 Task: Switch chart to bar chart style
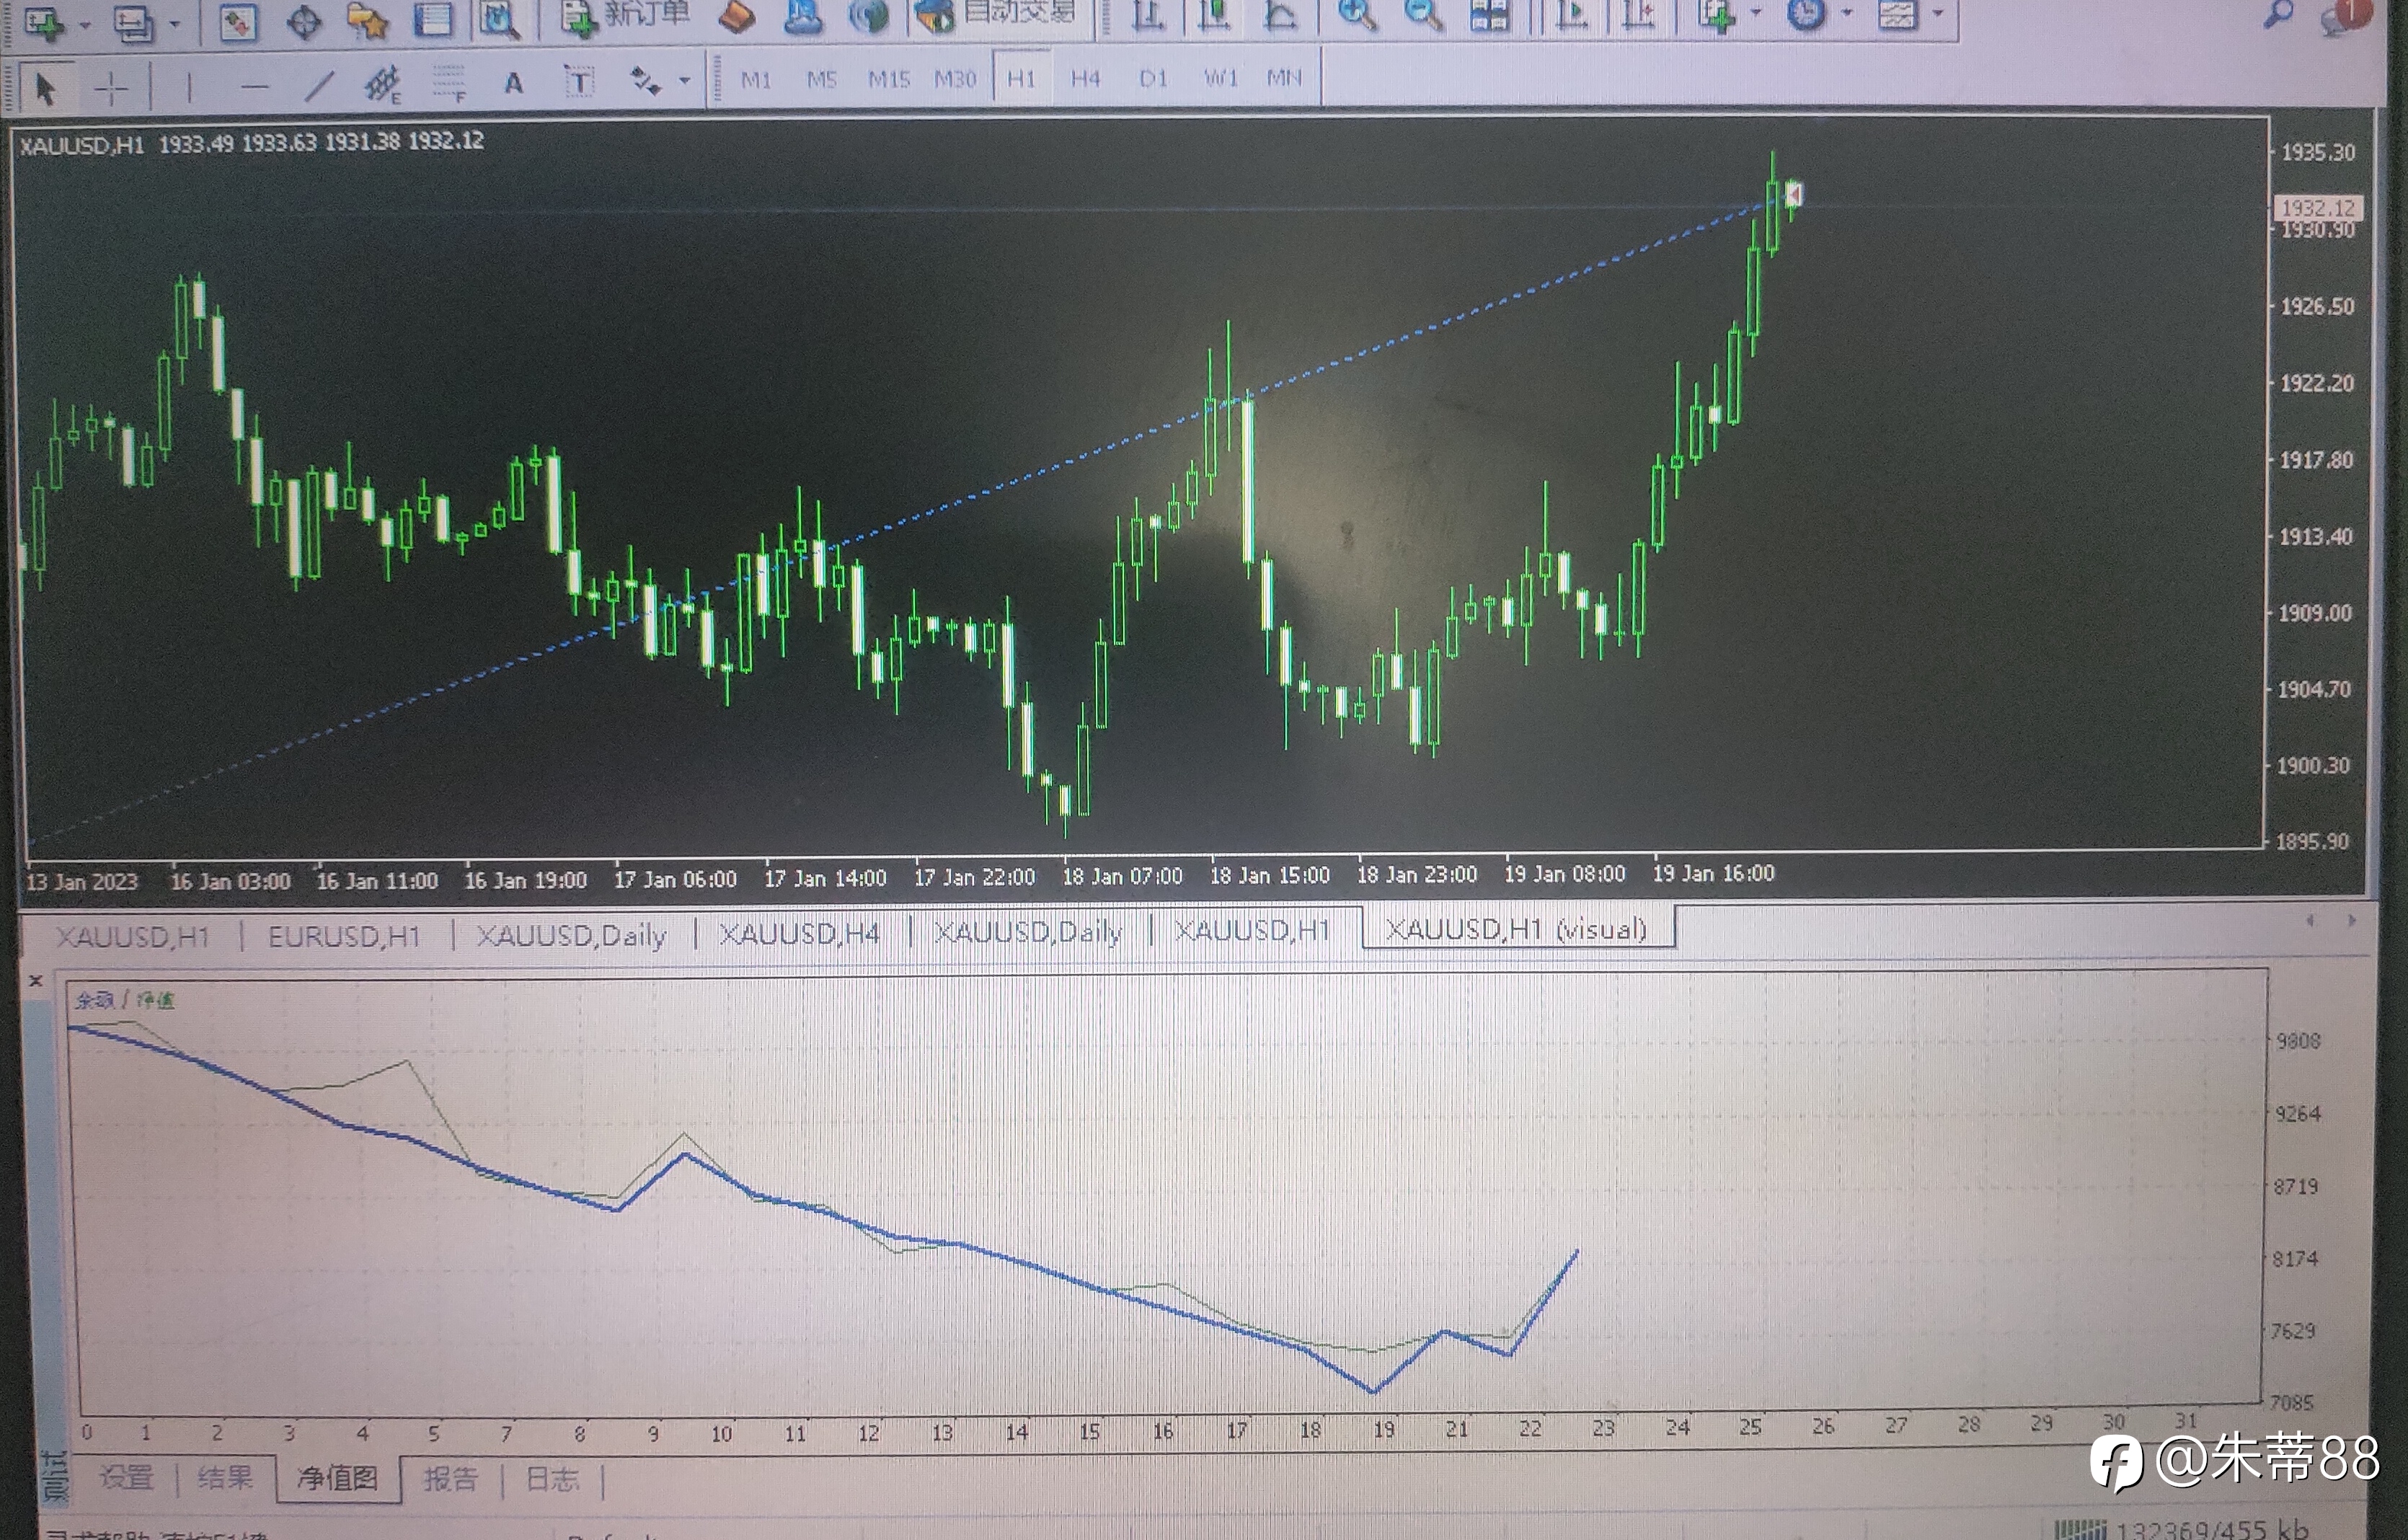coord(1148,16)
